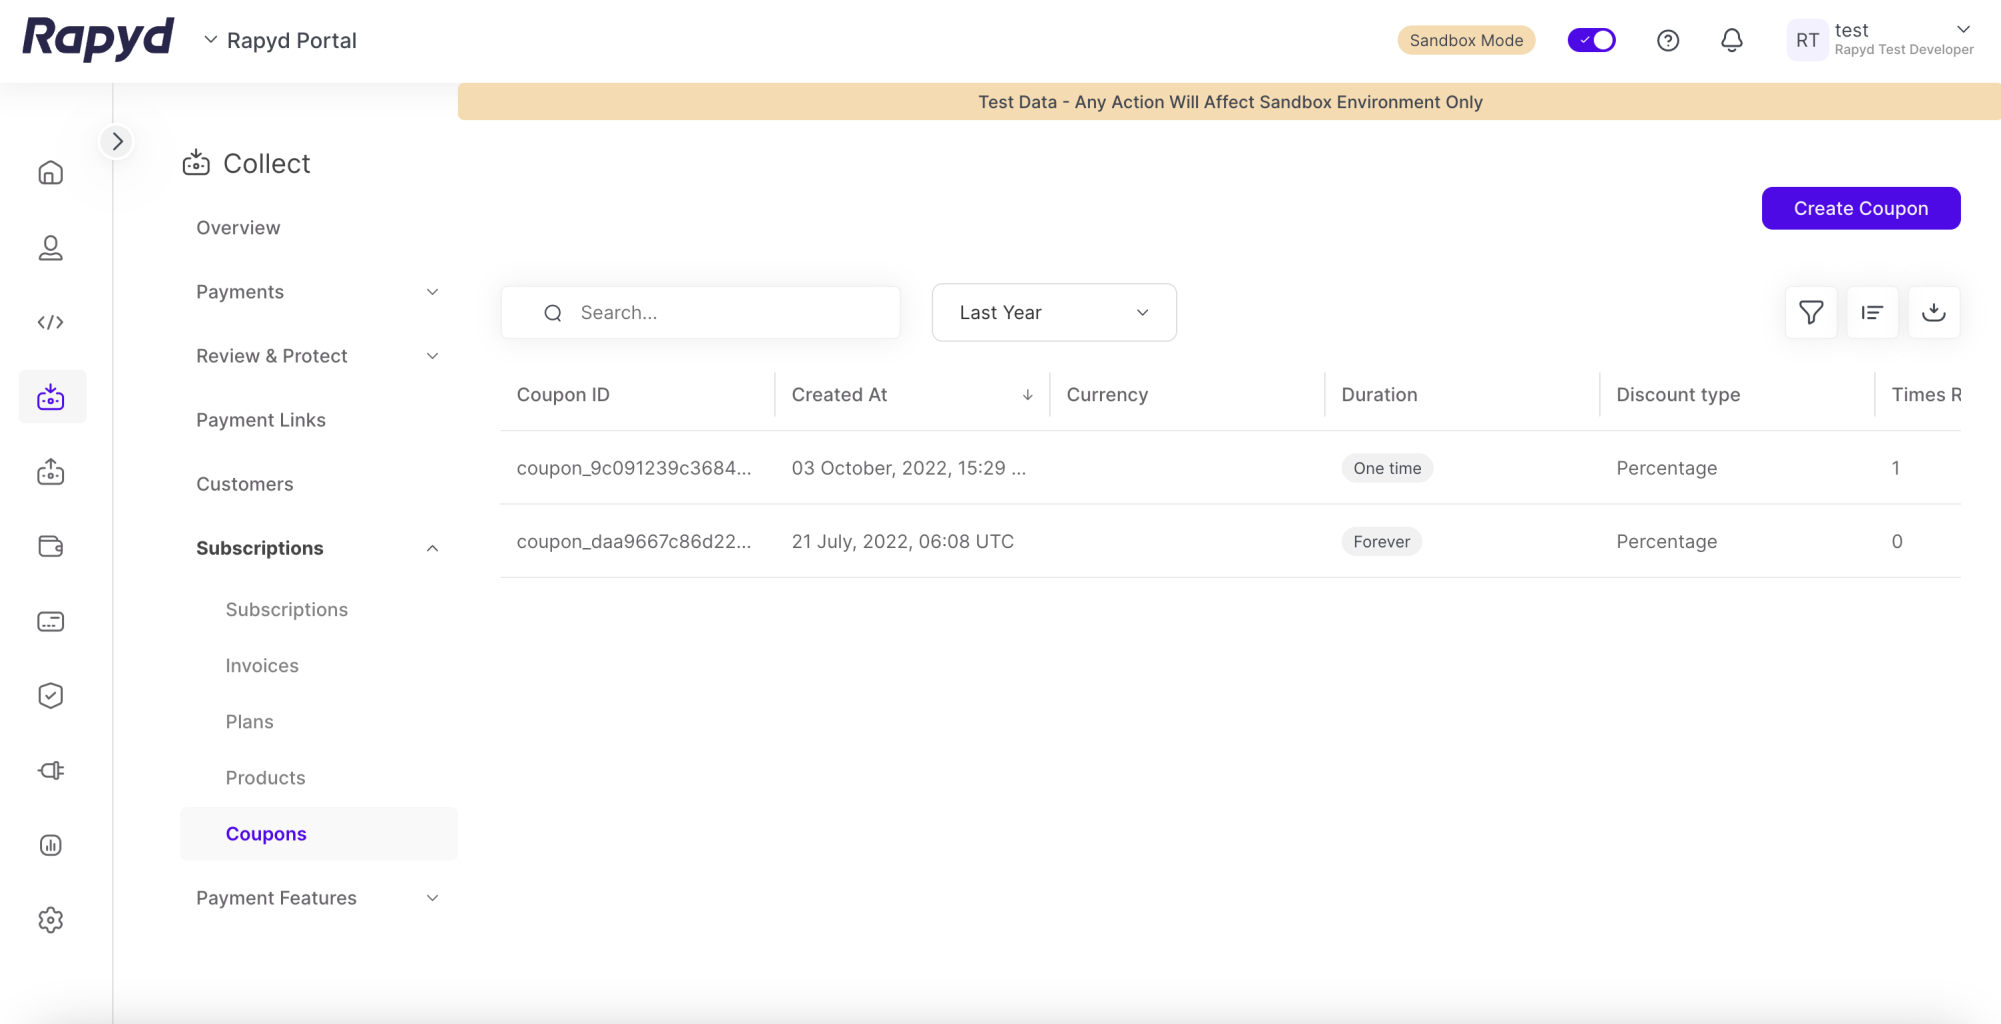Open the Developers code icon in sidebar

(51, 322)
